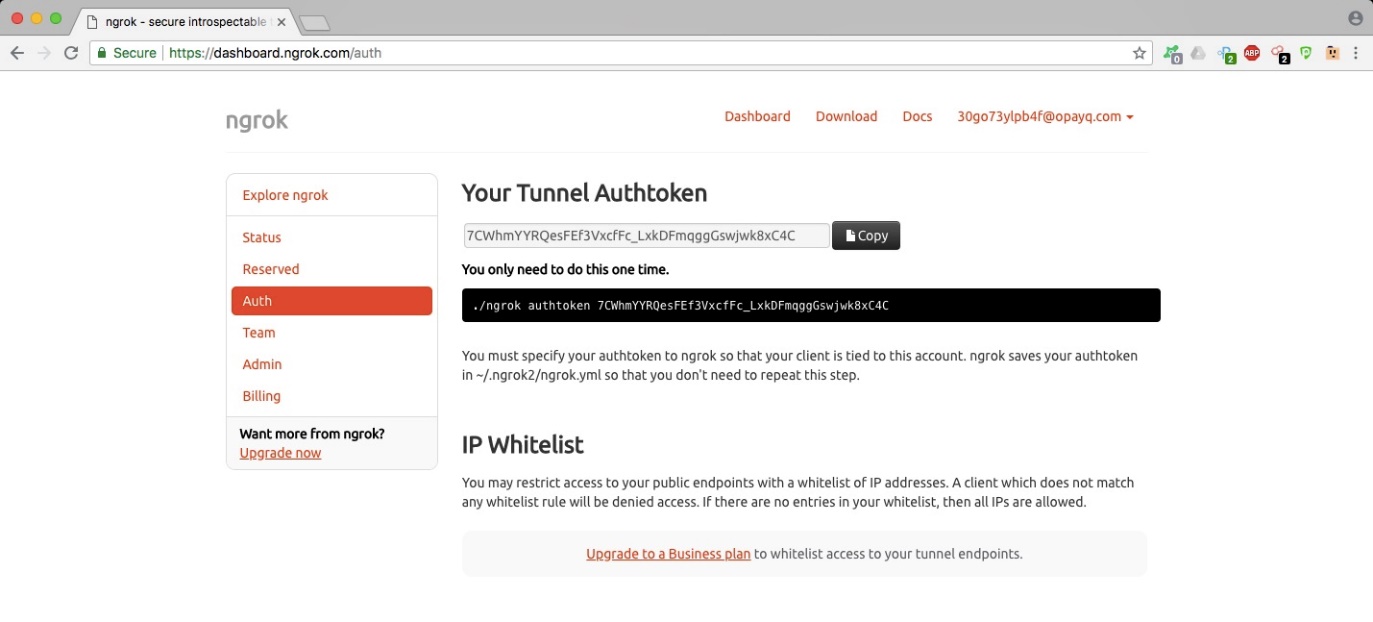The height and width of the screenshot is (622, 1373).
Task: Open the Chrome three-dot menu
Action: pyautogui.click(x=1356, y=53)
